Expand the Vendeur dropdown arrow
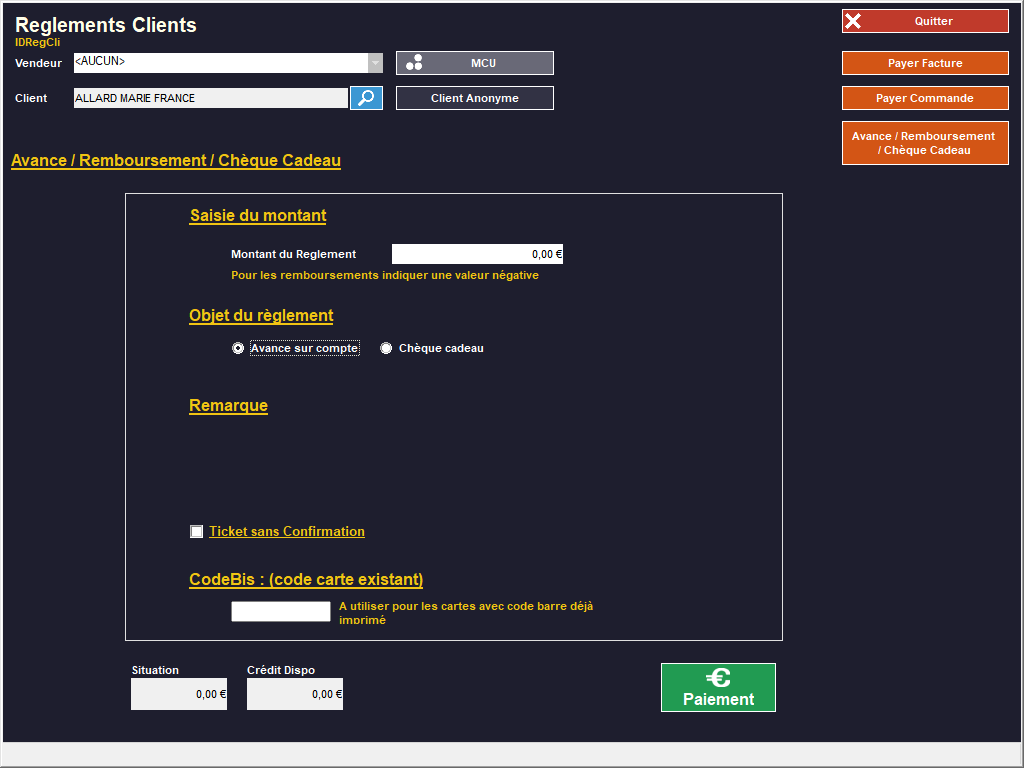This screenshot has width=1024, height=768. click(375, 63)
